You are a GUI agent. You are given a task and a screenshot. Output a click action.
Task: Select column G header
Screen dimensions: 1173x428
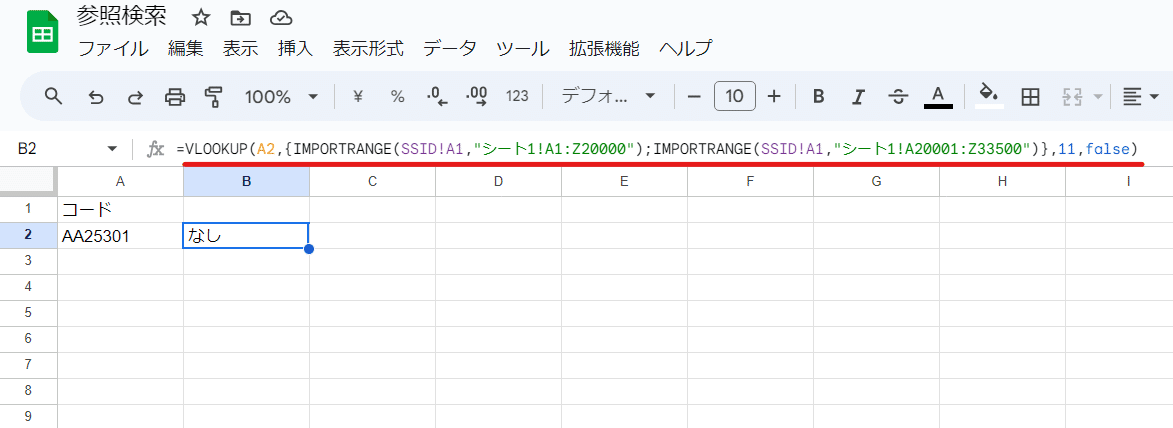[x=877, y=181]
